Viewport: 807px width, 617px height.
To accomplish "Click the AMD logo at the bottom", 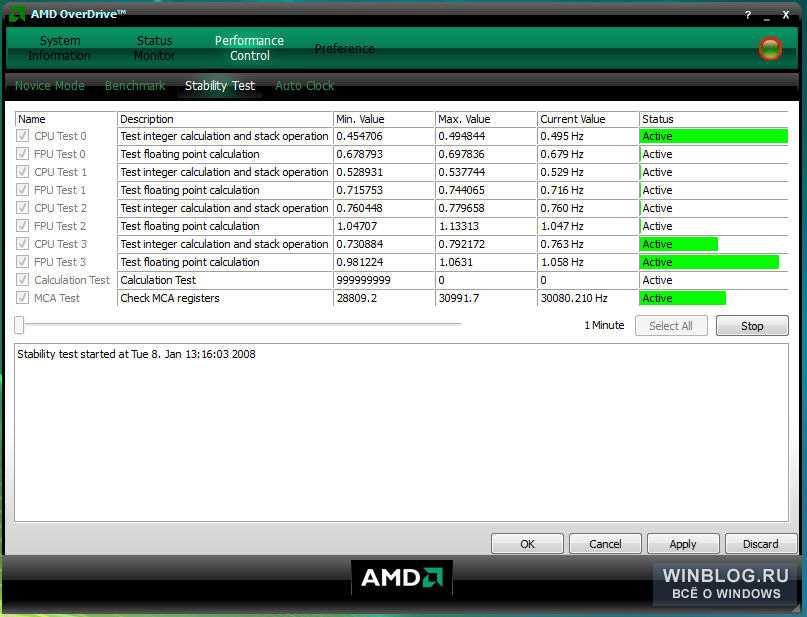I will 401,578.
